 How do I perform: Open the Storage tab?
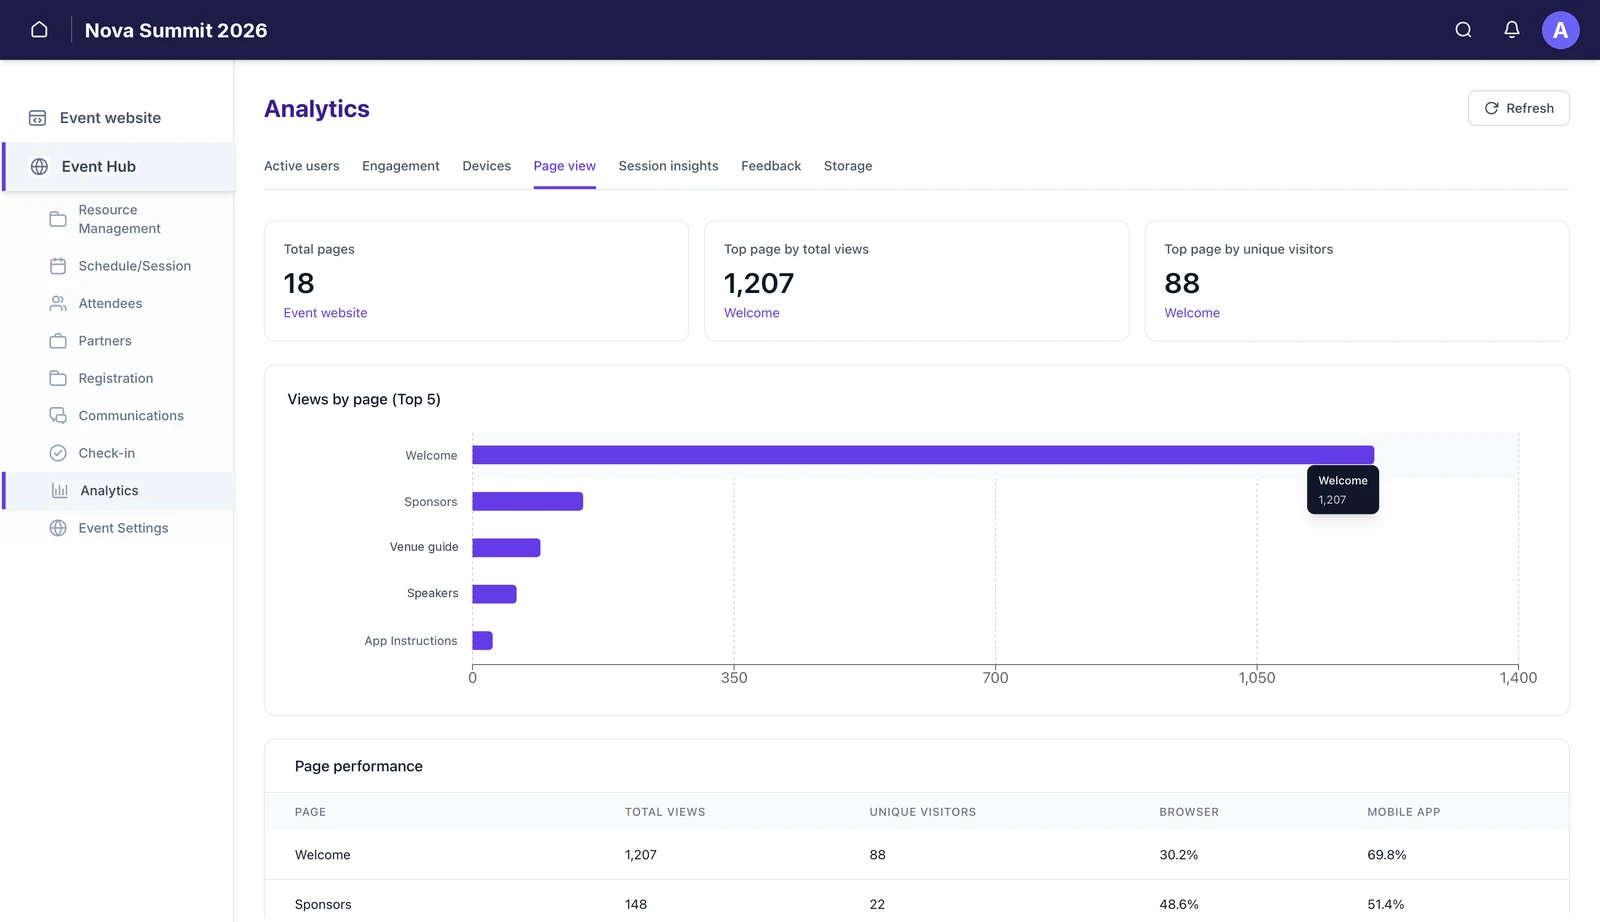tap(848, 166)
